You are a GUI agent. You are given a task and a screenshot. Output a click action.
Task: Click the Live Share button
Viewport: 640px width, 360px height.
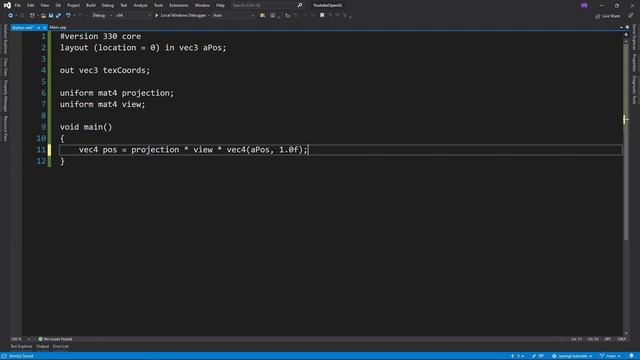click(608, 16)
